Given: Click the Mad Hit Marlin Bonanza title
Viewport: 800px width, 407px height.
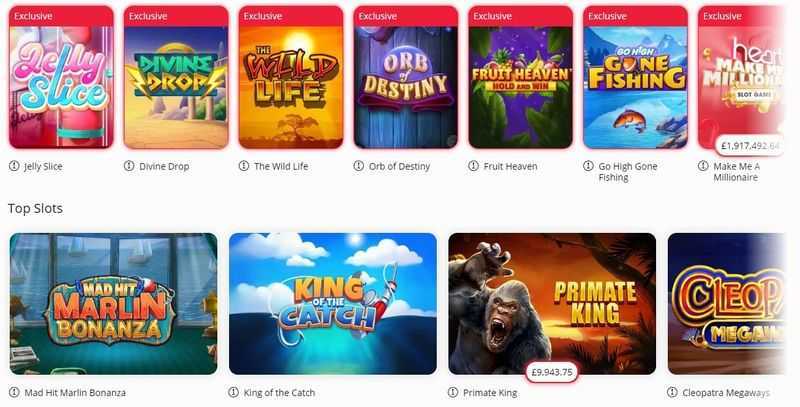Looking at the screenshot, I should click(75, 393).
